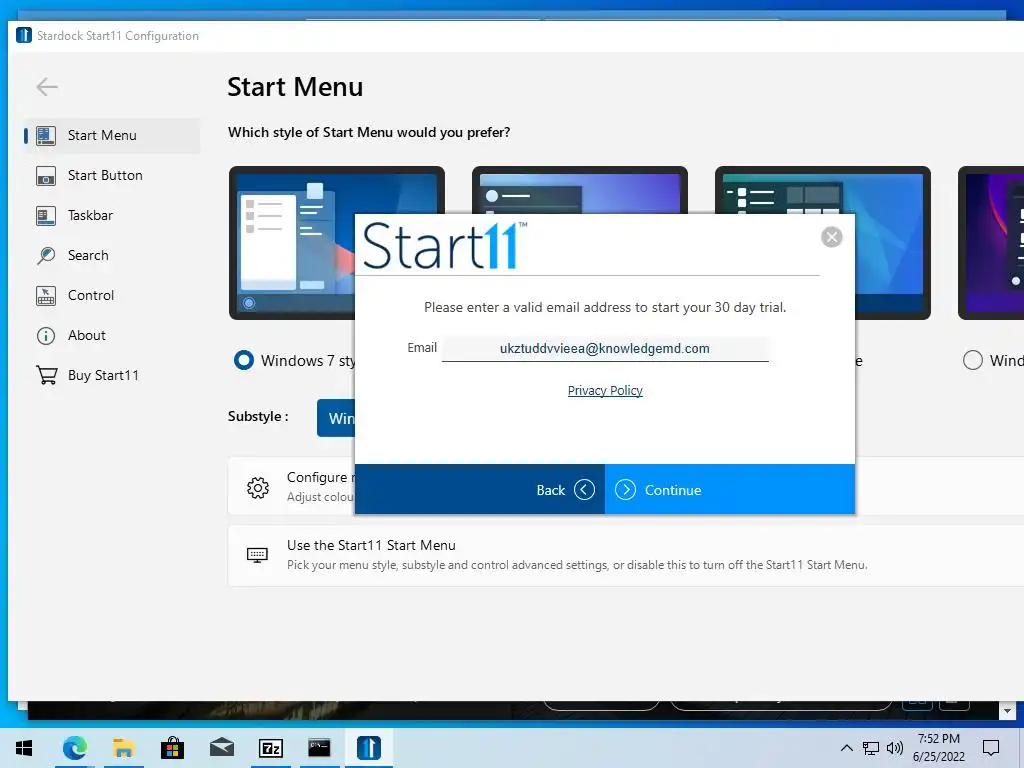
Task: Click the Stardock Start11 title bar icon
Action: click(24, 35)
